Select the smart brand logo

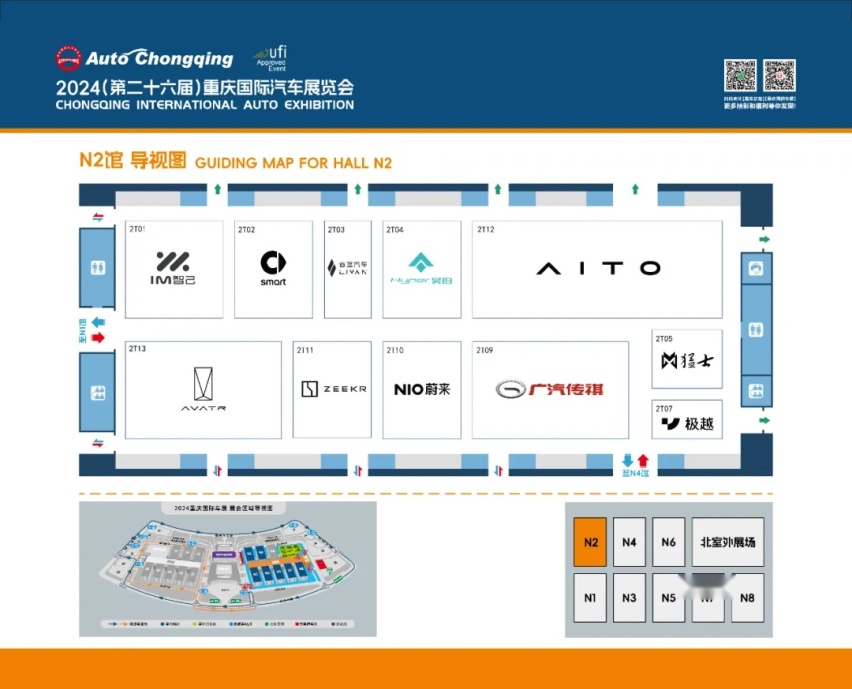click(x=273, y=268)
